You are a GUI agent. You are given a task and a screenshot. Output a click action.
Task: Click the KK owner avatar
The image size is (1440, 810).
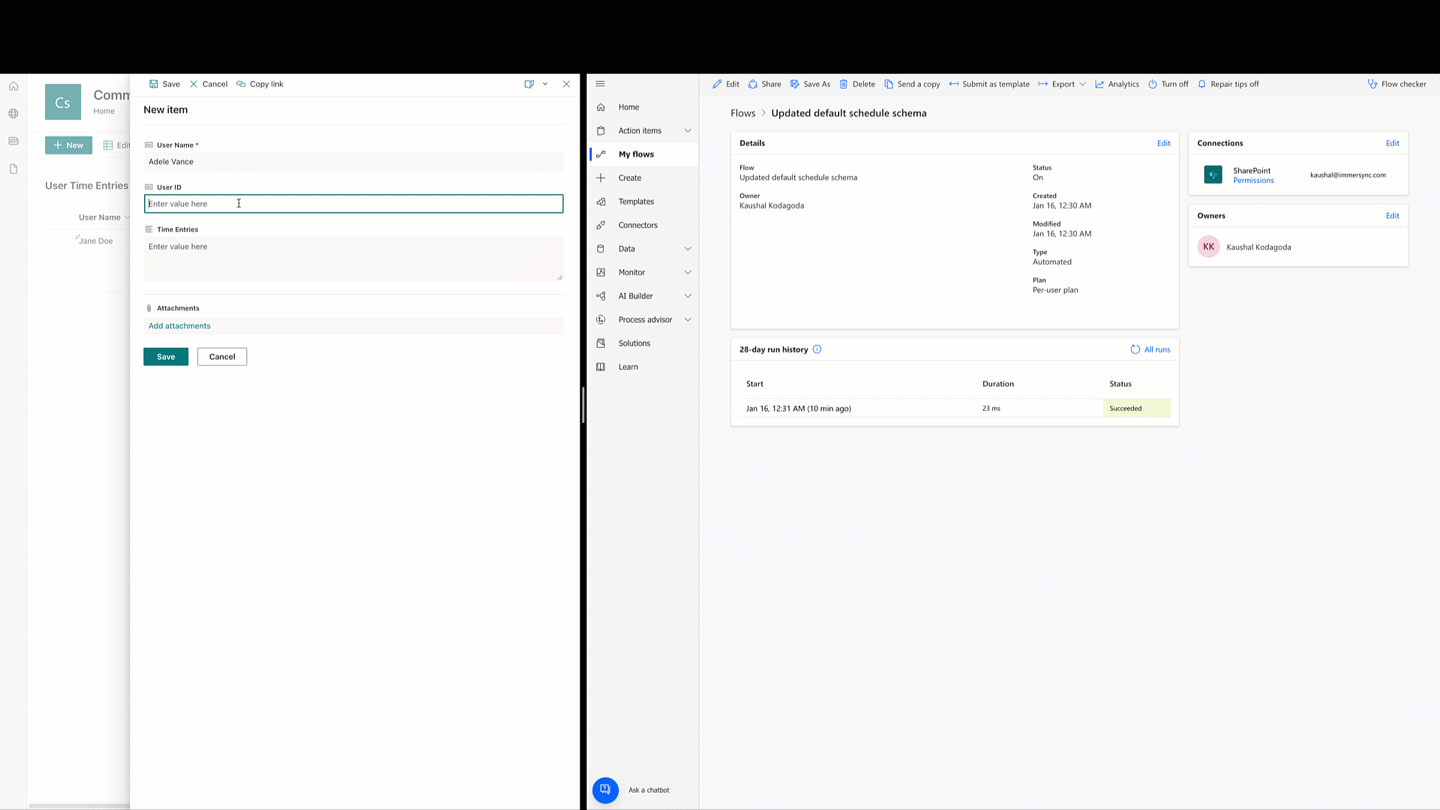pos(1209,247)
